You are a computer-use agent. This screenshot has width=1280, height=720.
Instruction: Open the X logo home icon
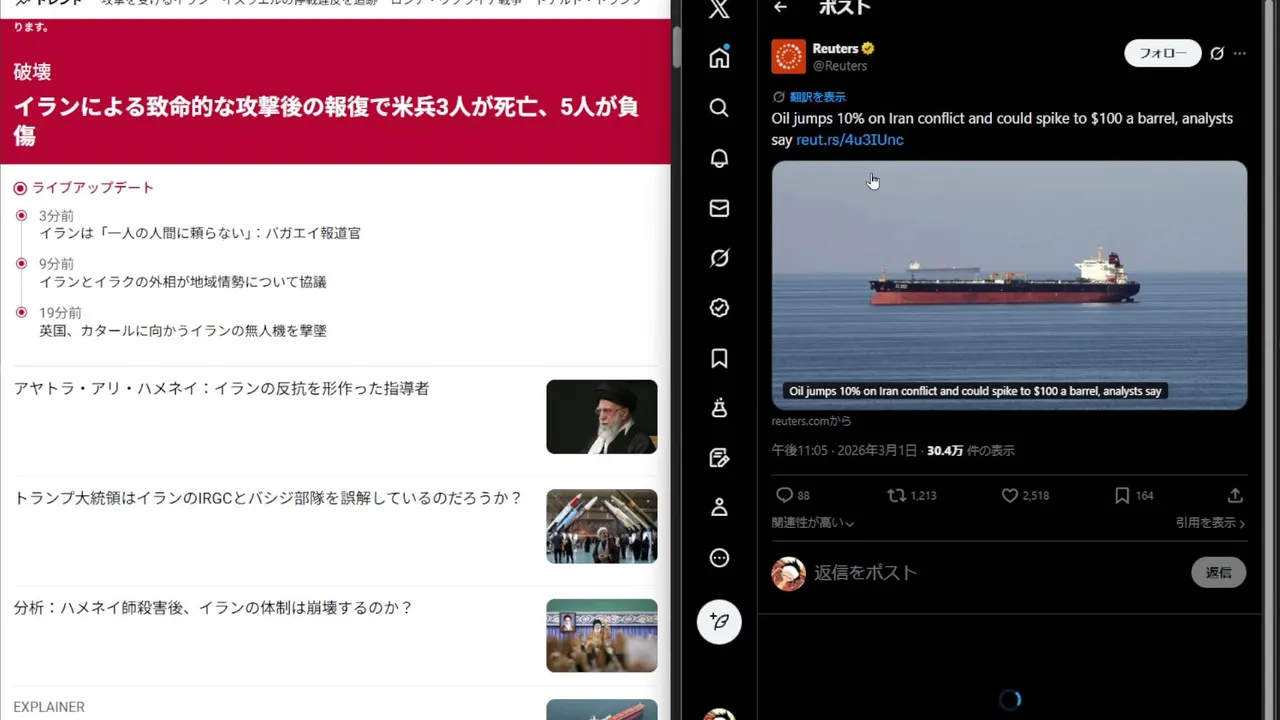pyautogui.click(x=719, y=9)
